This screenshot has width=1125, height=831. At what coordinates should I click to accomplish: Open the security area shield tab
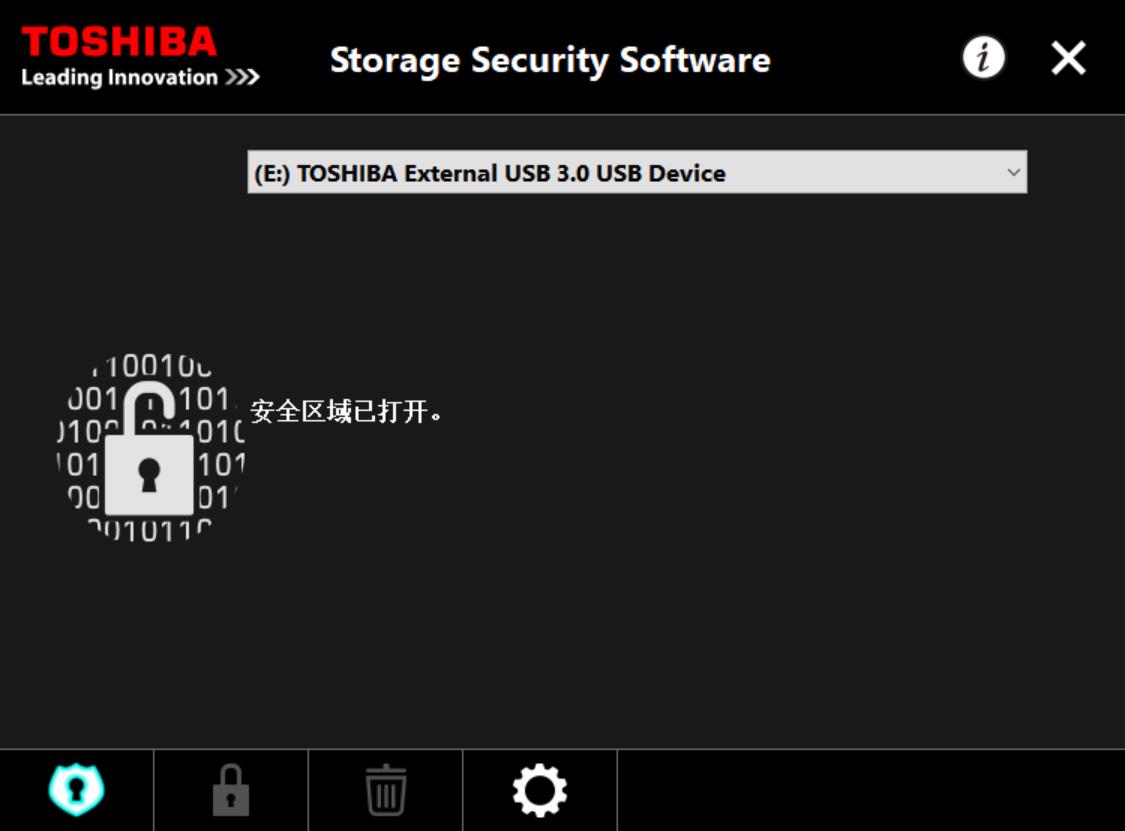pyautogui.click(x=77, y=790)
